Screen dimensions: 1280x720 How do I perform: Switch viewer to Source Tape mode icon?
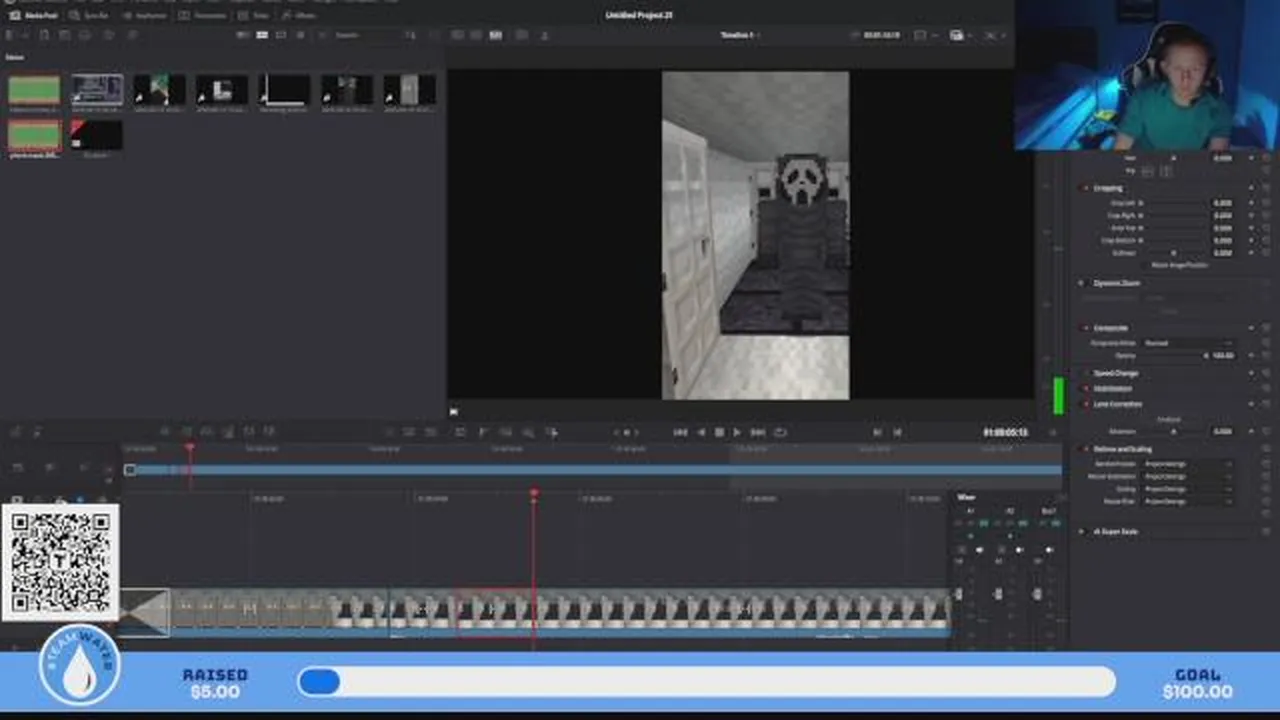click(x=476, y=35)
